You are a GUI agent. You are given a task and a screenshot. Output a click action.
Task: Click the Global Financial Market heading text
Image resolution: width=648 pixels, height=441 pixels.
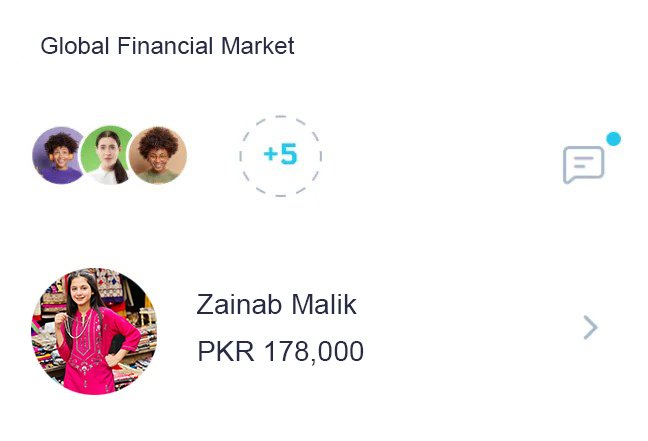tap(167, 46)
